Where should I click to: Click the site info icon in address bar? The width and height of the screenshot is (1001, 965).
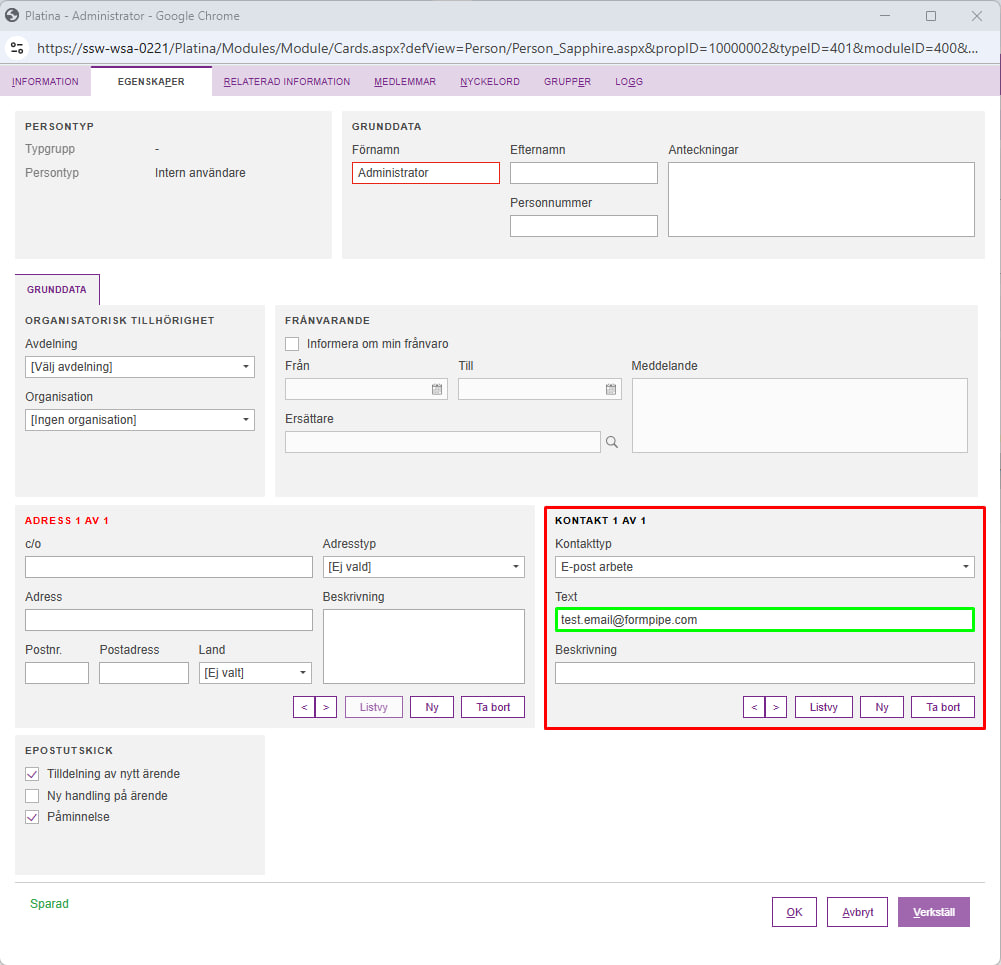pyautogui.click(x=17, y=48)
